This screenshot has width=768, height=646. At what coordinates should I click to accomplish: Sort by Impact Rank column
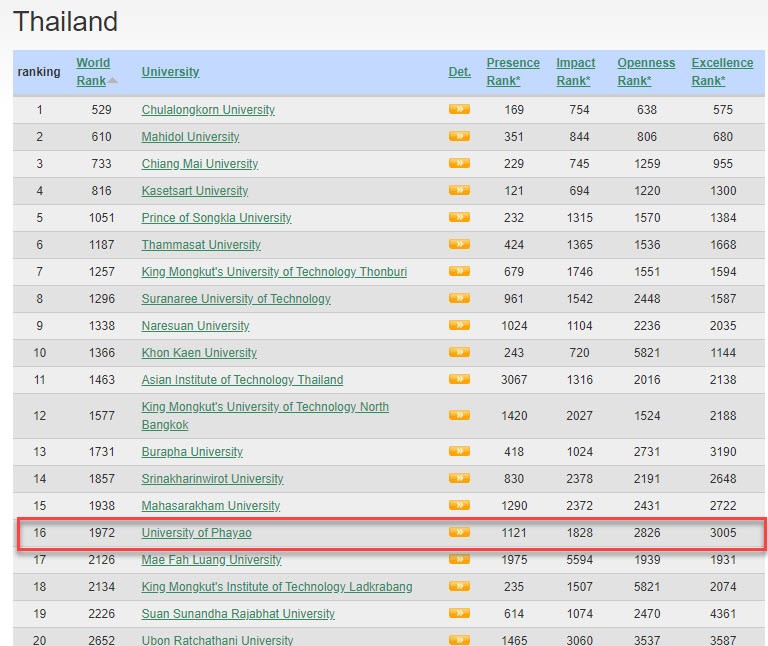click(576, 72)
